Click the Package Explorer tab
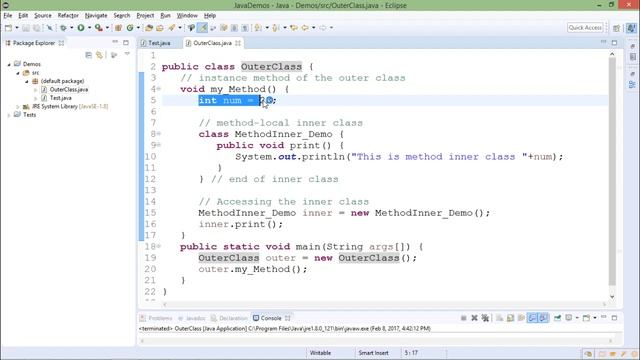 point(33,43)
